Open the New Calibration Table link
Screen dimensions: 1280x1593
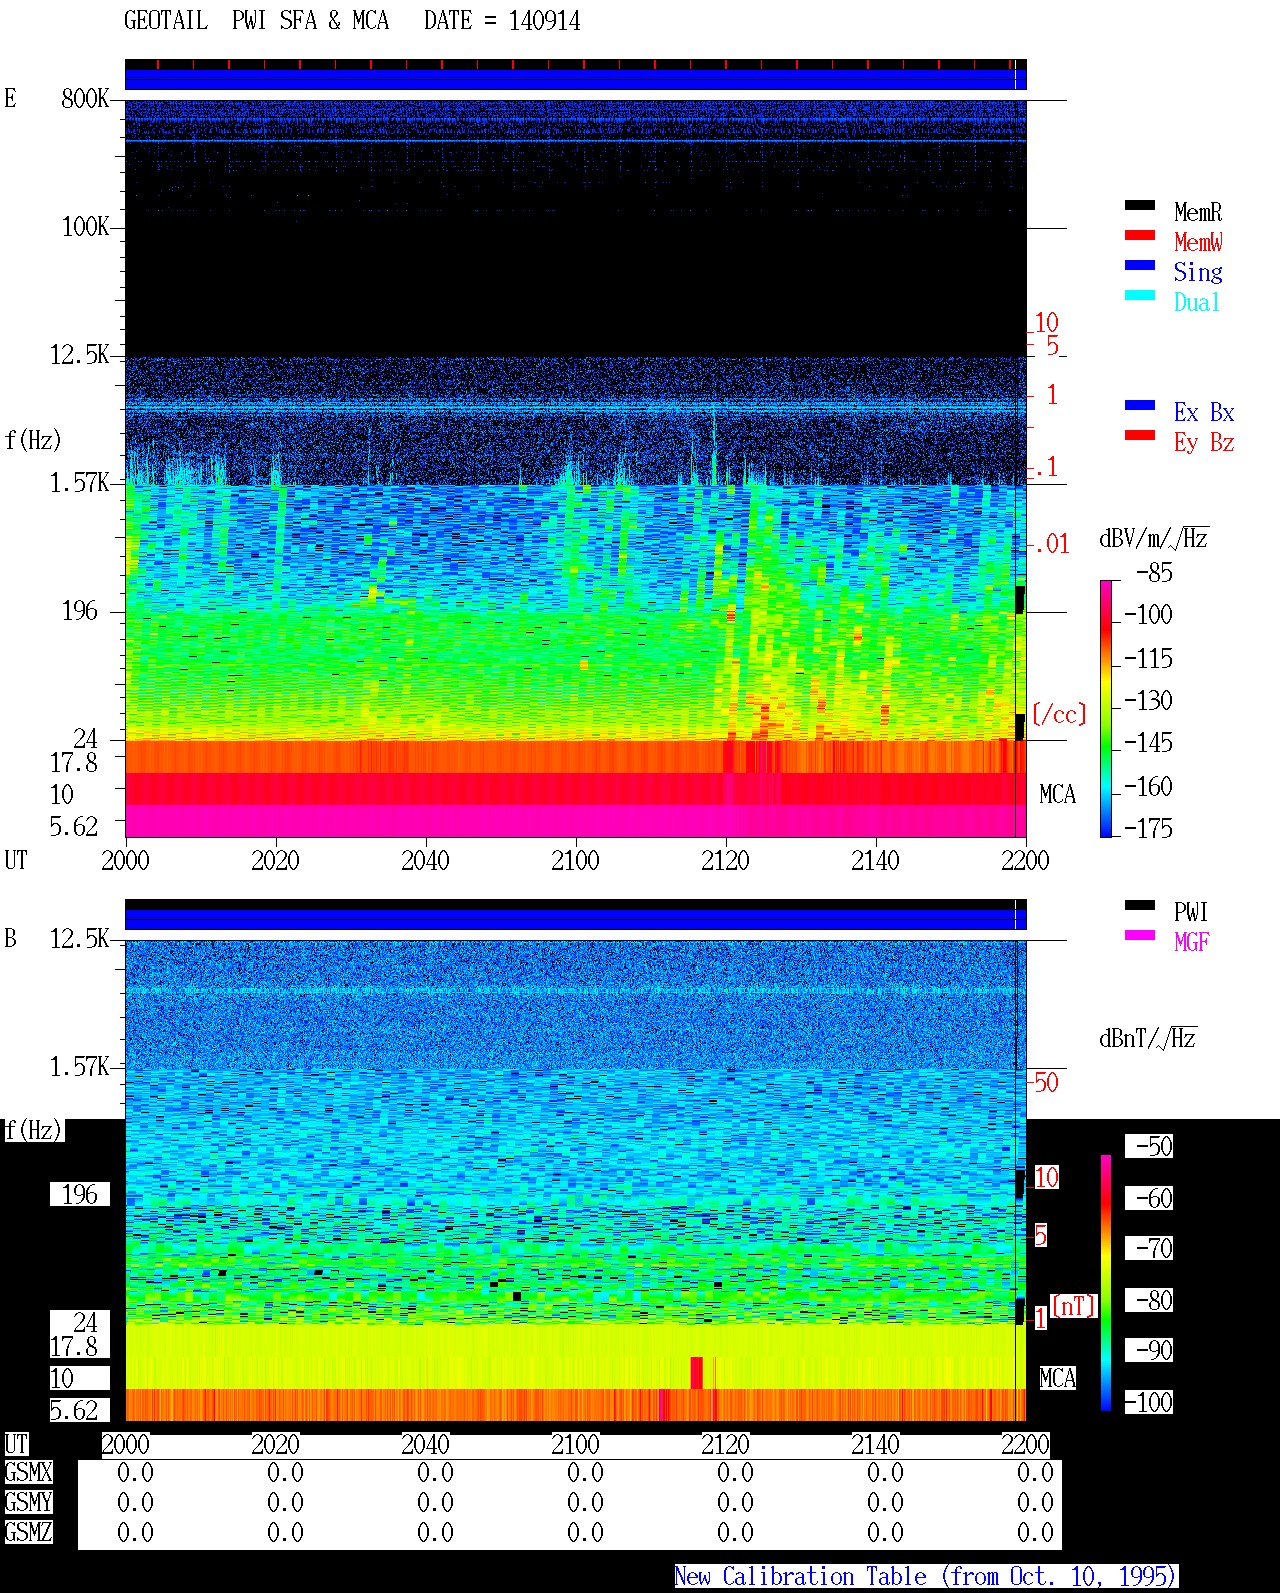click(x=926, y=1577)
